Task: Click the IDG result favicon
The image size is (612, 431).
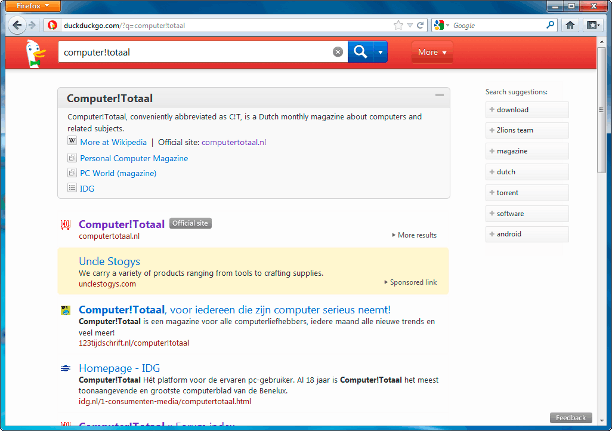Action: (x=66, y=368)
